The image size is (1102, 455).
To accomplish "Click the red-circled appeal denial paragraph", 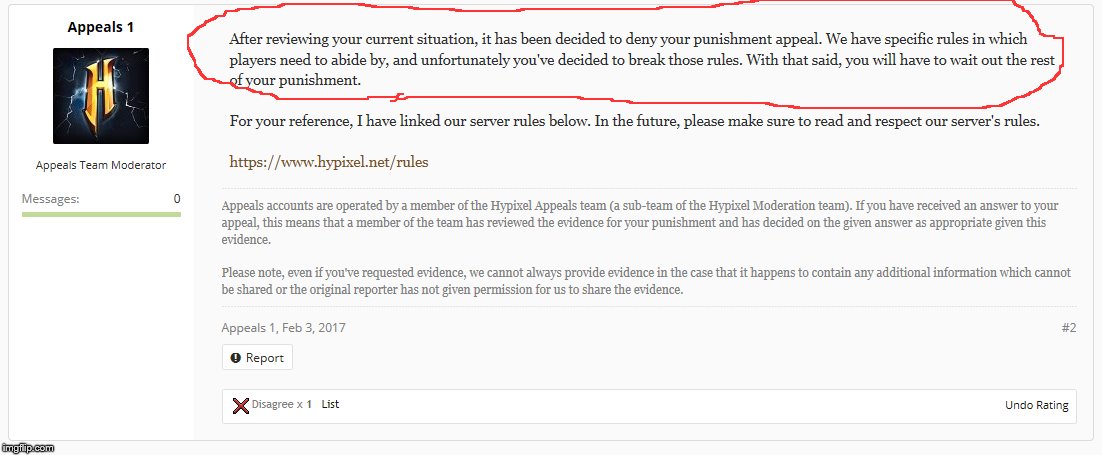I will point(640,60).
